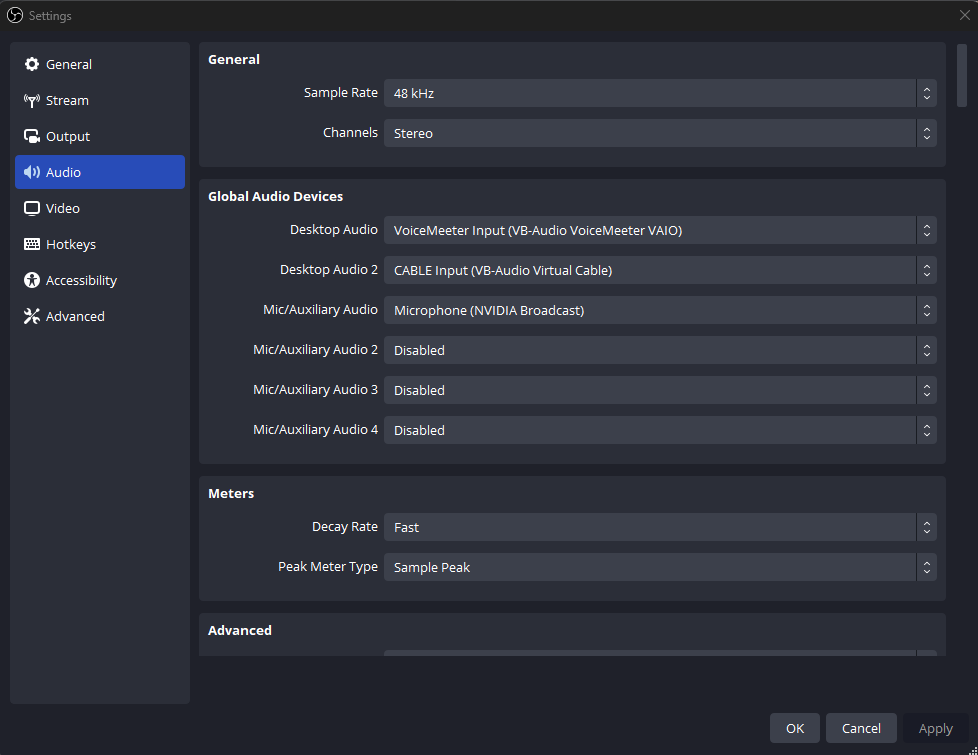The image size is (978, 755).
Task: Click the OBS logo in the title bar
Action: click(14, 15)
